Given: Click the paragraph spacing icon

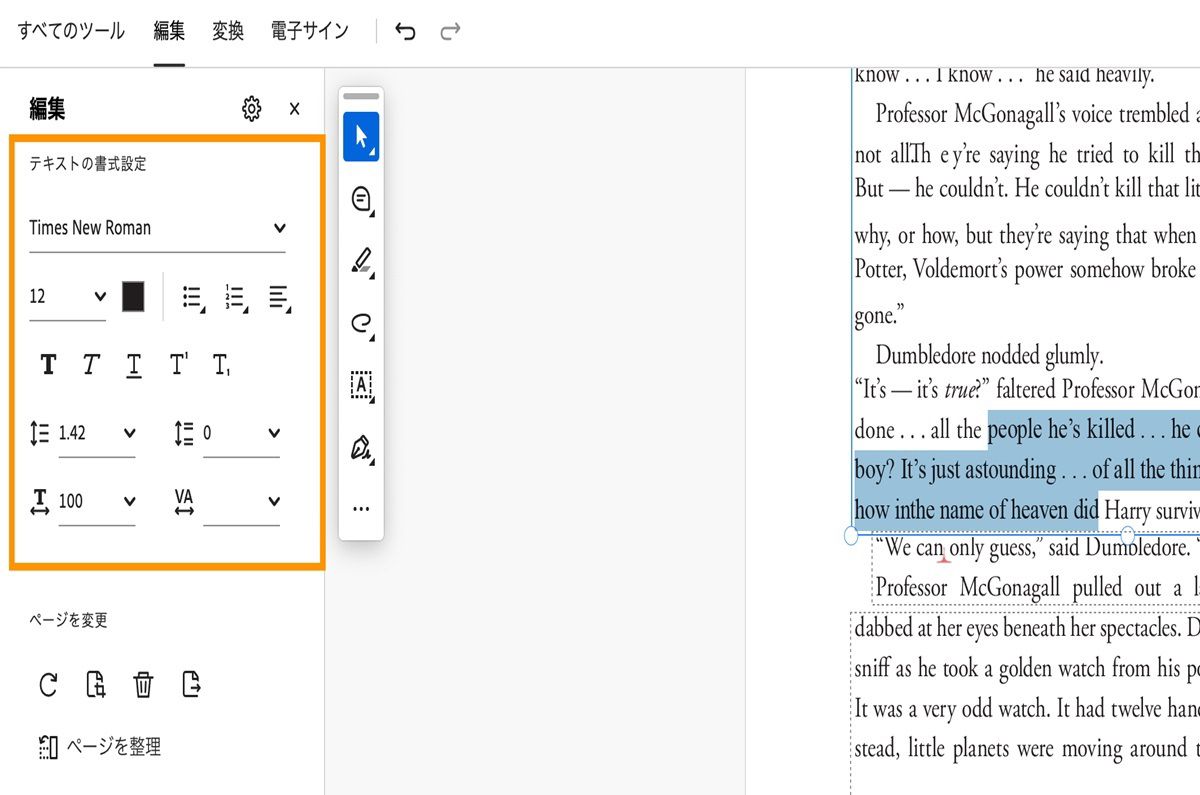Looking at the screenshot, I should coord(184,433).
